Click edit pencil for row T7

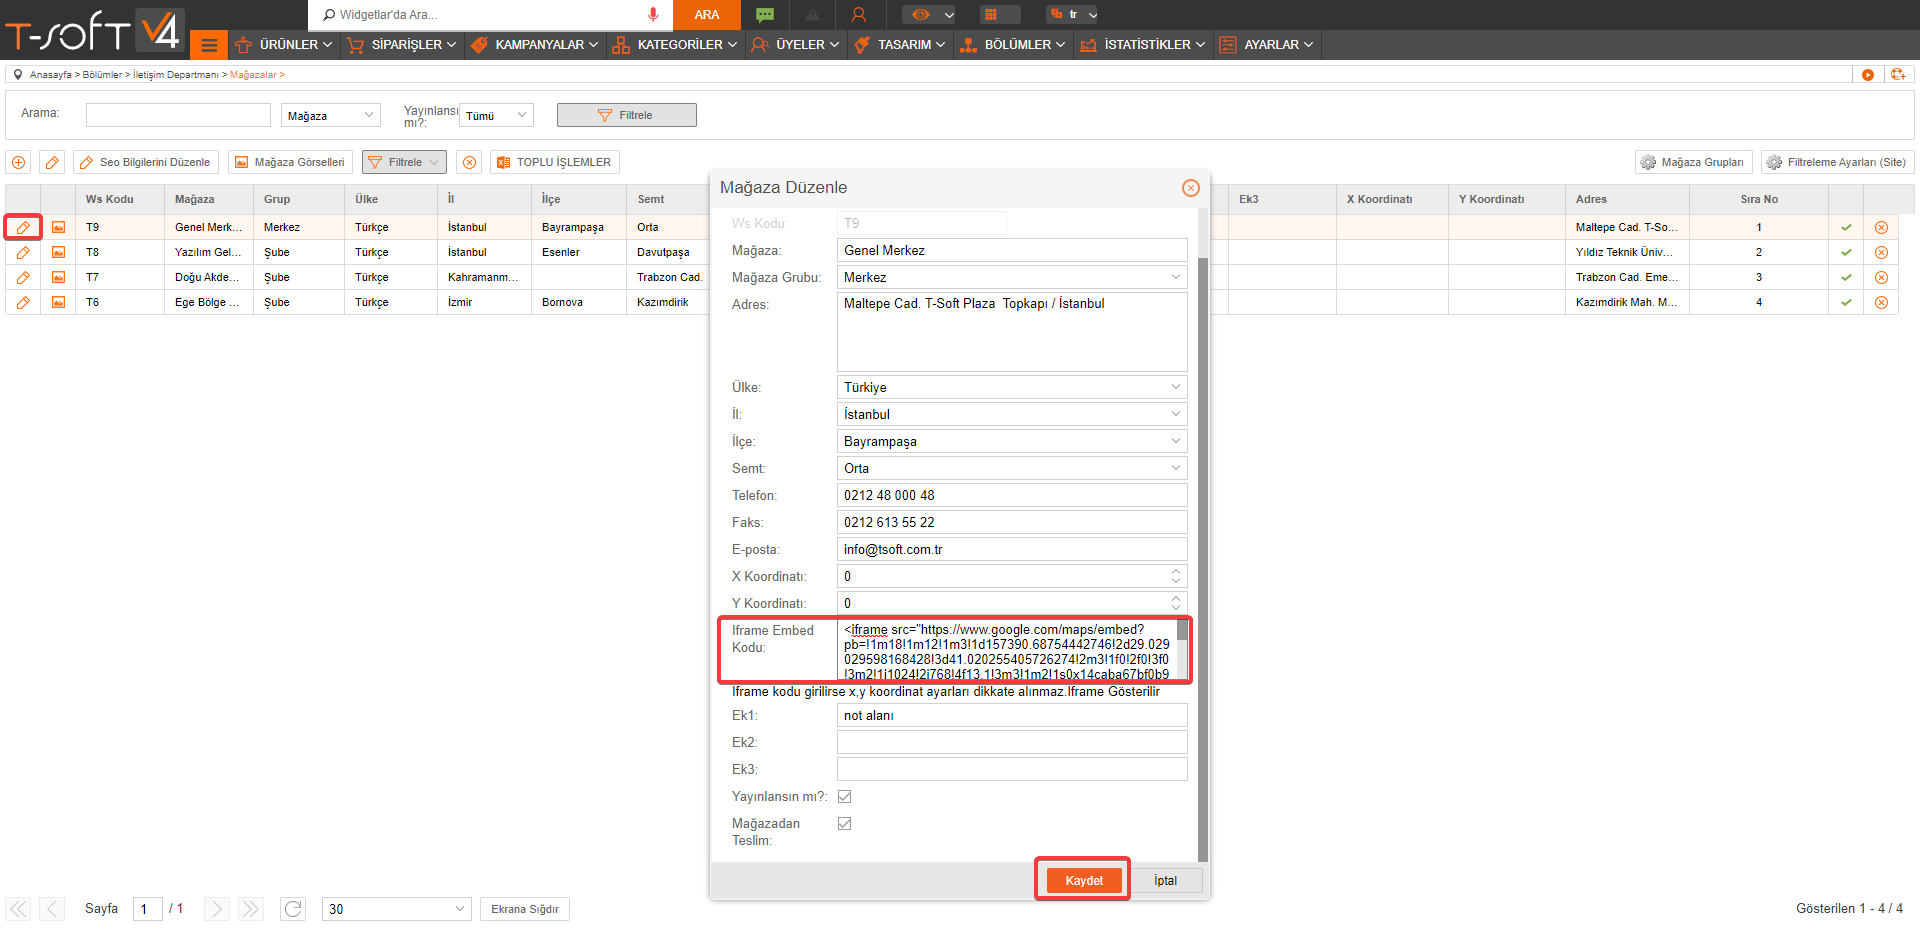(x=23, y=277)
